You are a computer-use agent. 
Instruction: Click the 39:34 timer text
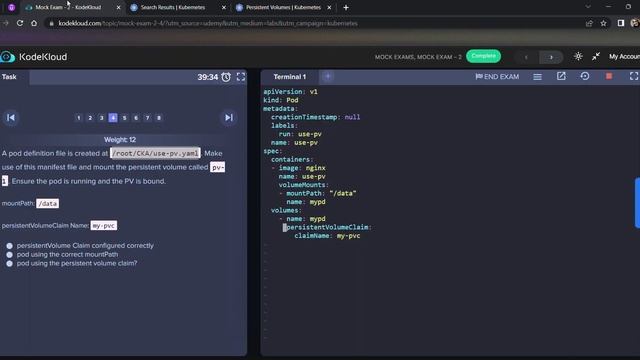coord(208,77)
